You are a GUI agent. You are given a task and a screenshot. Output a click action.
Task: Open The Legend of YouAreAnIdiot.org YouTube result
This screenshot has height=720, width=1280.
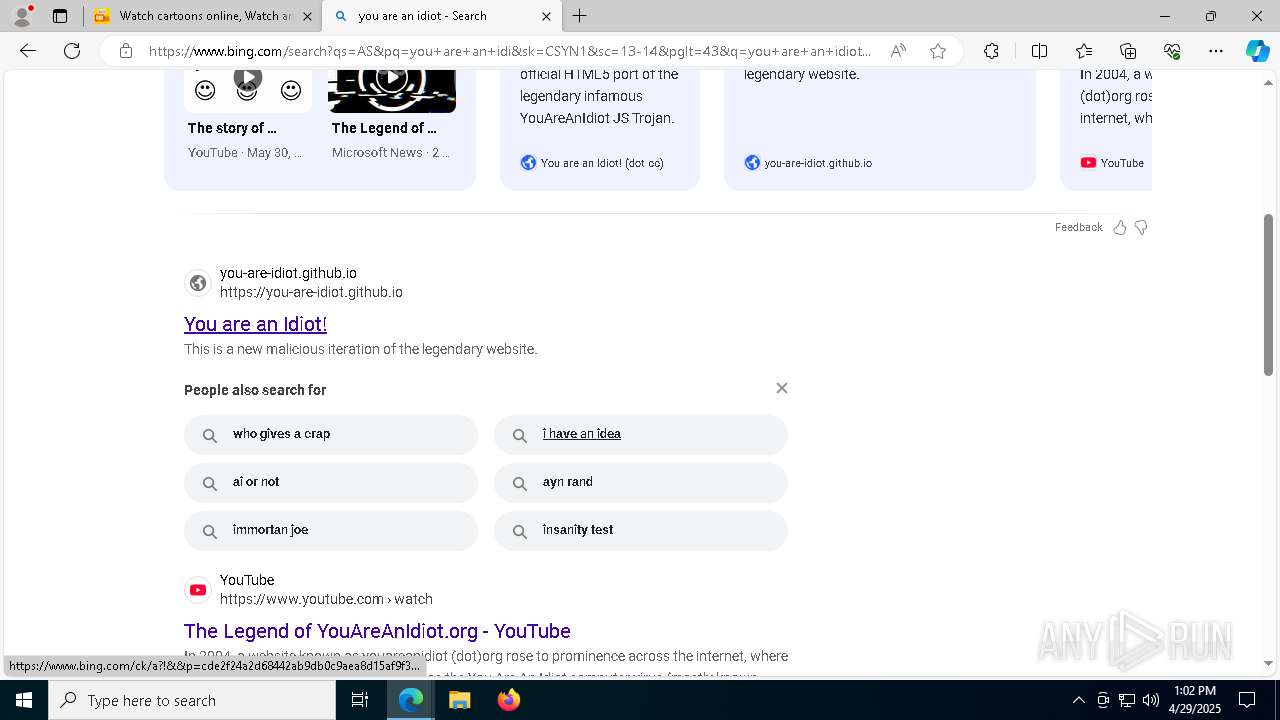click(x=377, y=631)
